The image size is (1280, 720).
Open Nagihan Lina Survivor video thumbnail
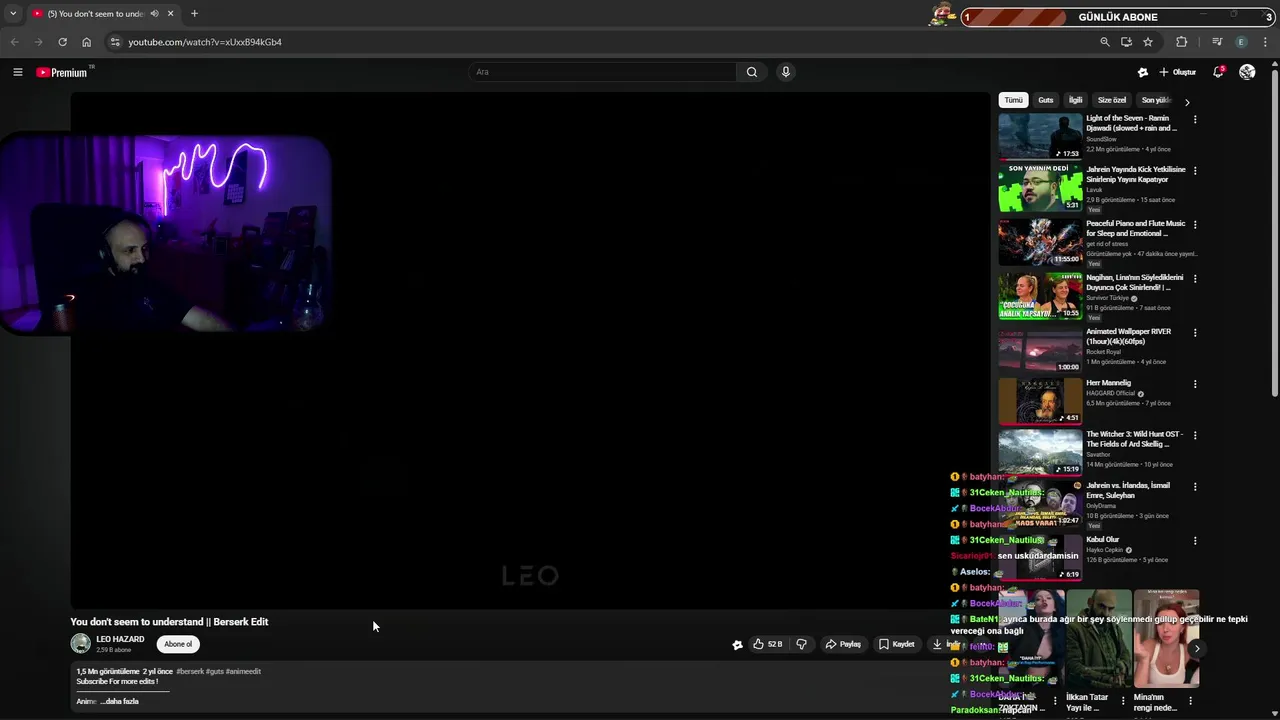coord(1040,296)
